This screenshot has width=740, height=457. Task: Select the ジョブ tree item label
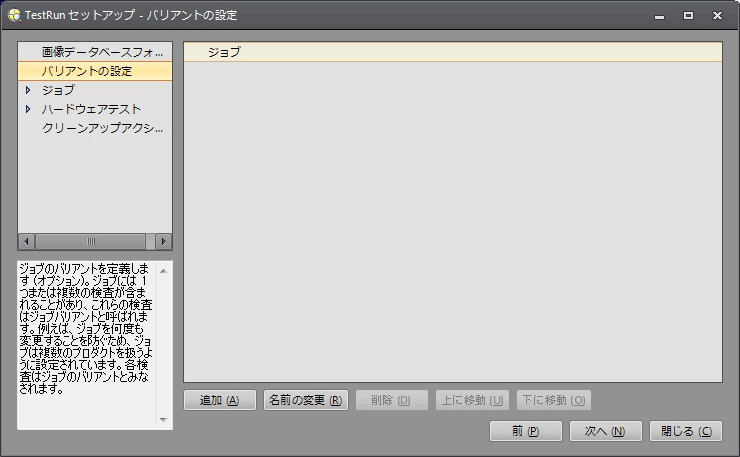(x=58, y=90)
